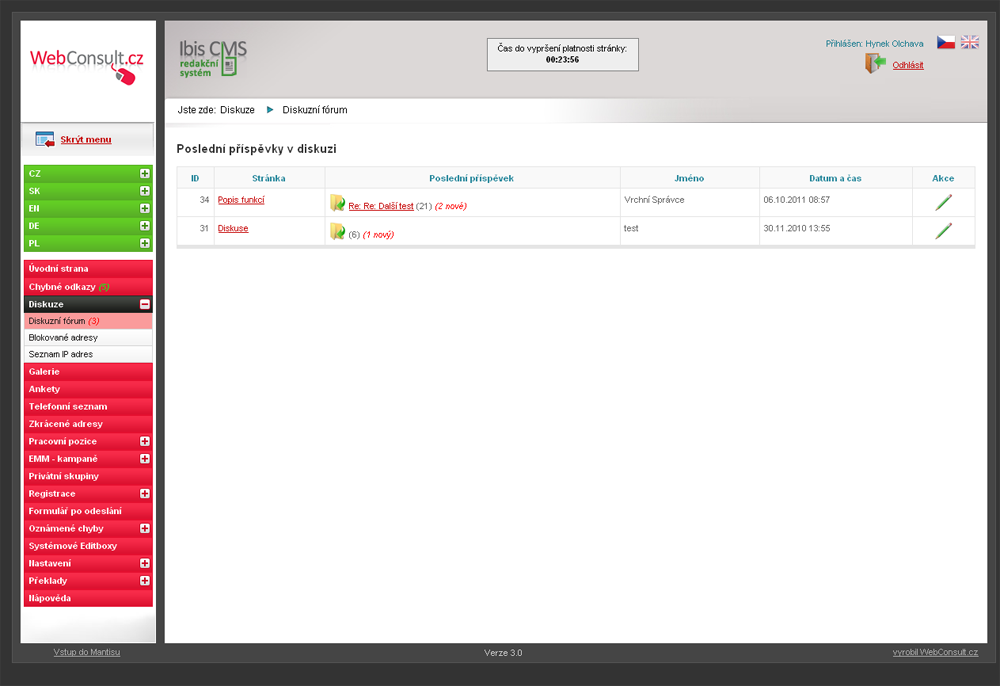Collapse the Diskuze menu section
The image size is (1000, 686).
[145, 304]
